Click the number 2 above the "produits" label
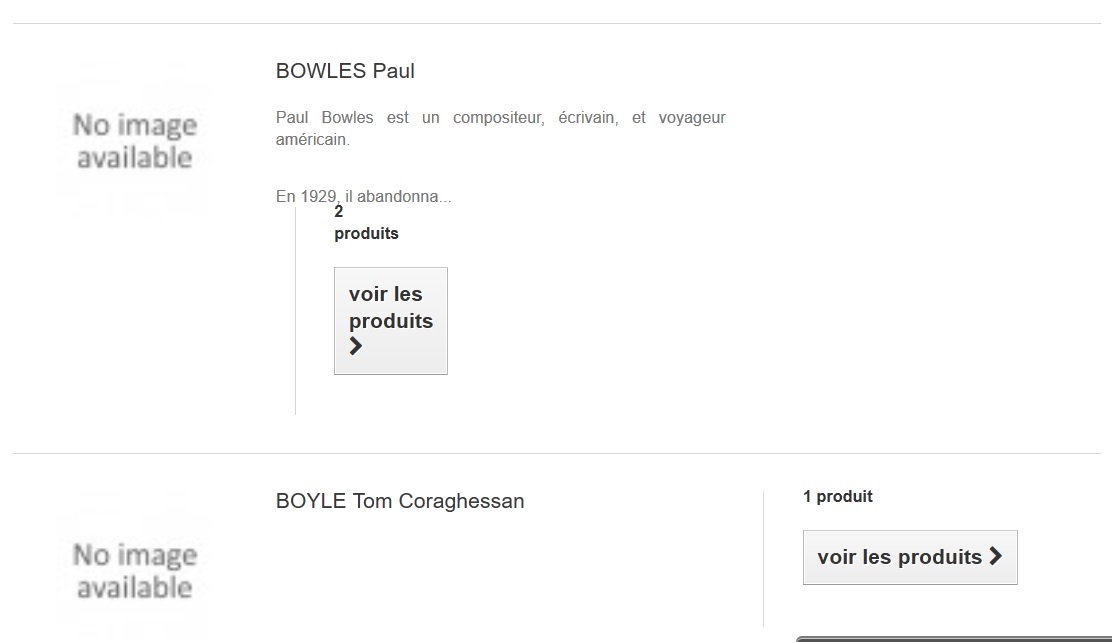Viewport: 1112px width, 642px height. point(339,212)
